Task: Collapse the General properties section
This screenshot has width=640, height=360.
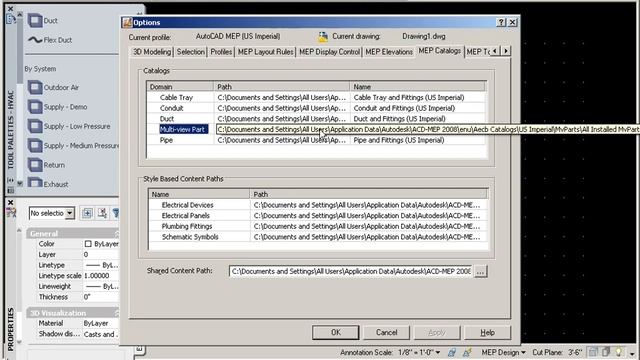Action: coord(116,233)
